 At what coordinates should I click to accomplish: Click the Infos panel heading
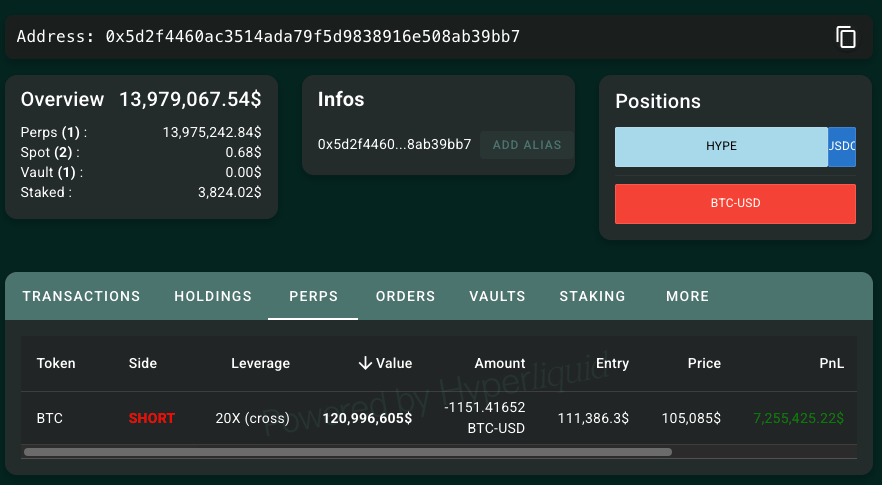pyautogui.click(x=341, y=100)
